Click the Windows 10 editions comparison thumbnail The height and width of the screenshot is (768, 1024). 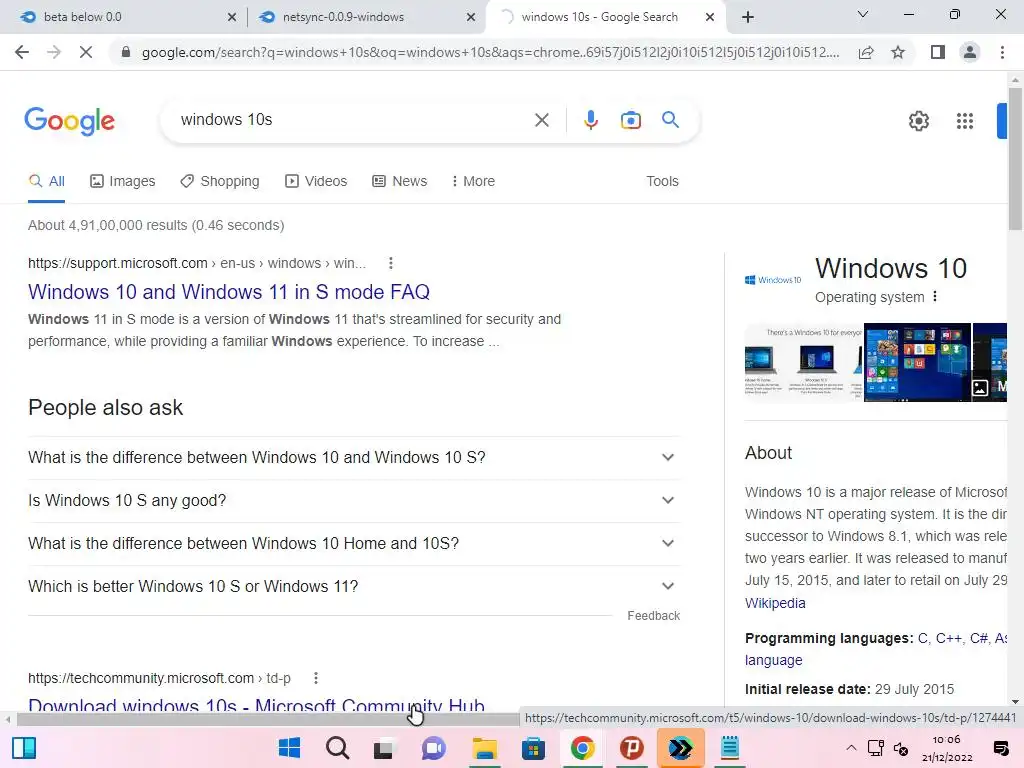803,362
